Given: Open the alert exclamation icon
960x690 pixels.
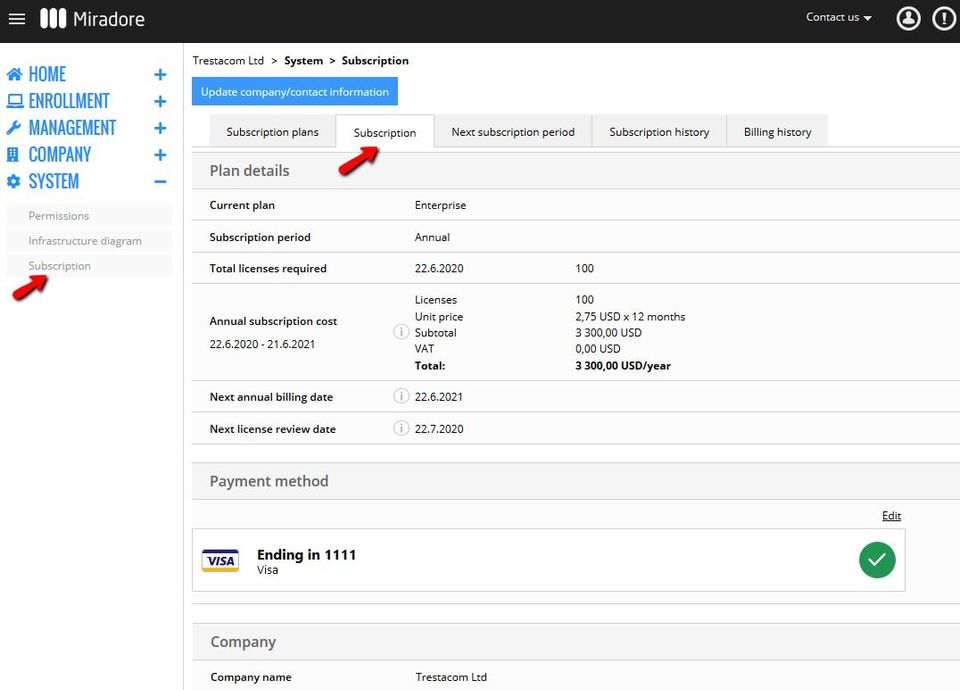Looking at the screenshot, I should (x=943, y=18).
